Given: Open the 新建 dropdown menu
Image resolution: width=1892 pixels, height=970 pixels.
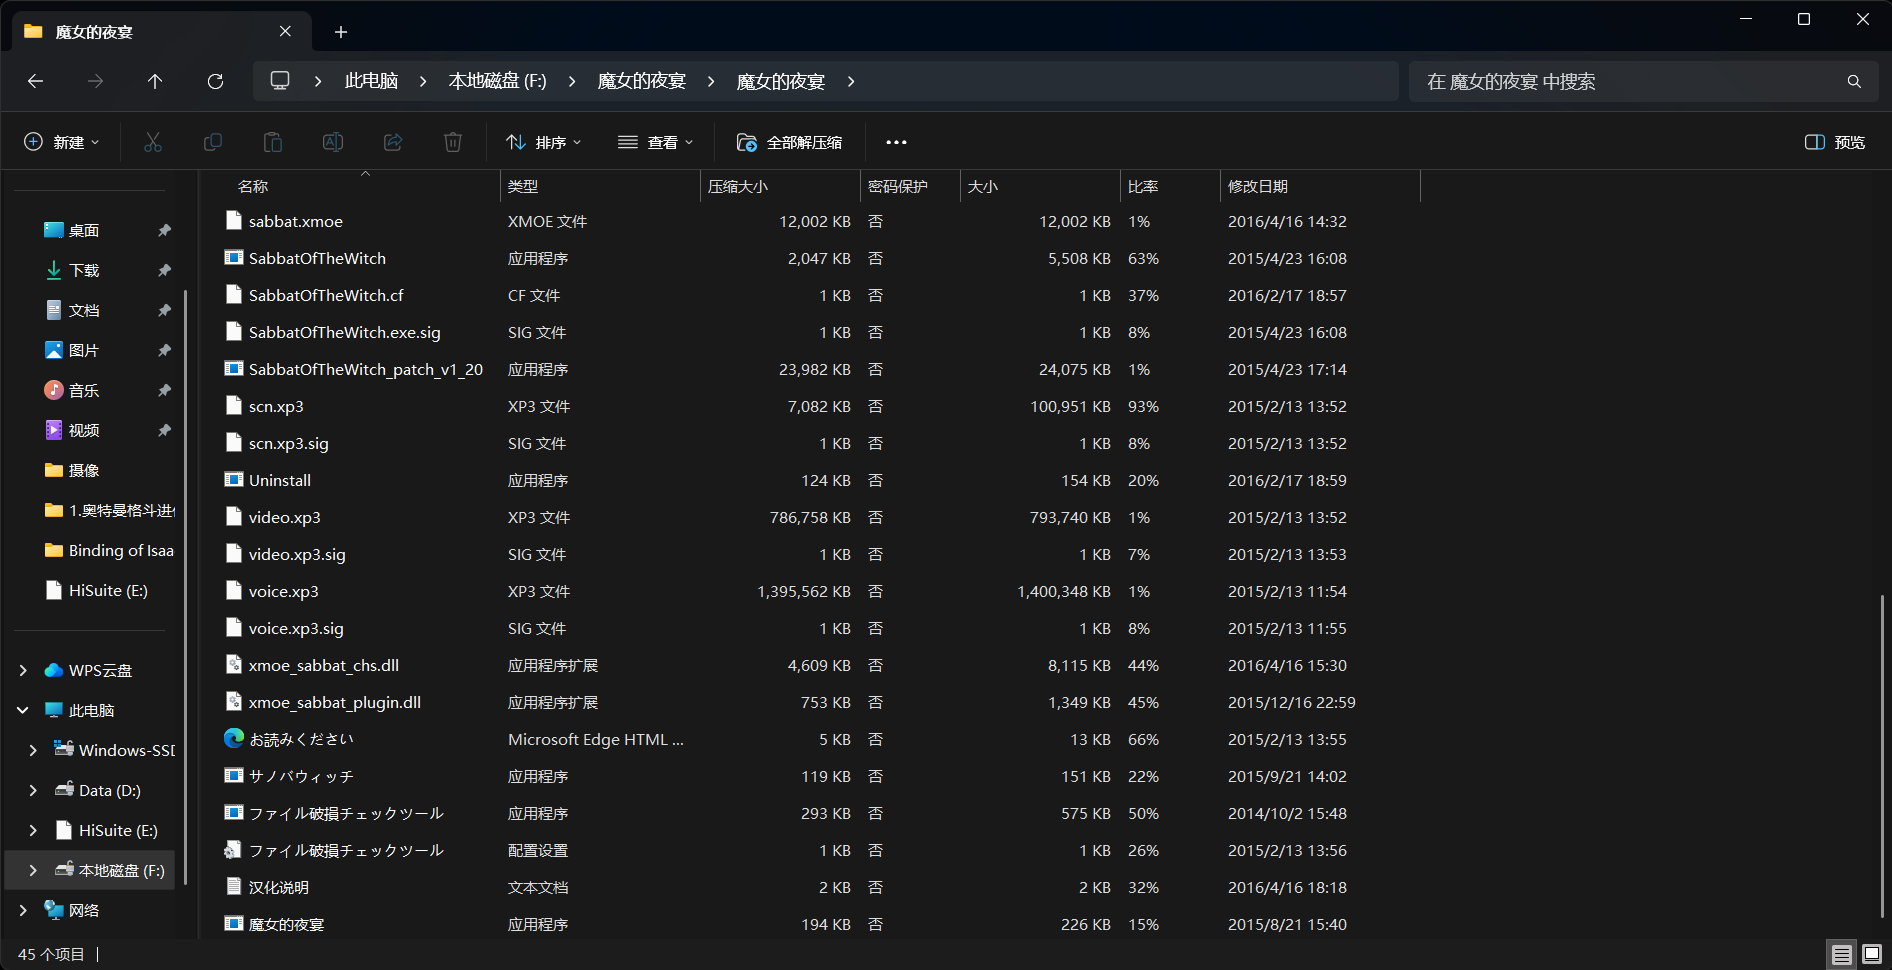Looking at the screenshot, I should point(62,142).
